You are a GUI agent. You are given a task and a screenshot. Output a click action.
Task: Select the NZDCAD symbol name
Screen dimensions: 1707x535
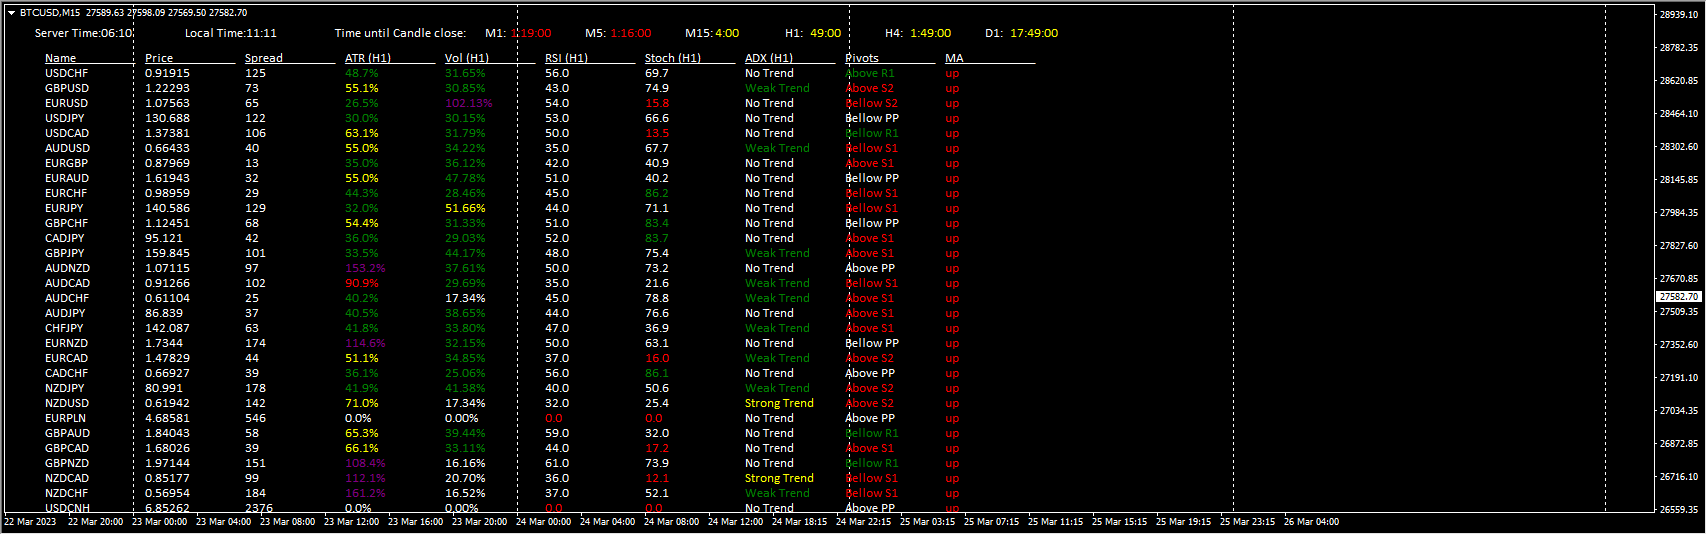tap(67, 478)
